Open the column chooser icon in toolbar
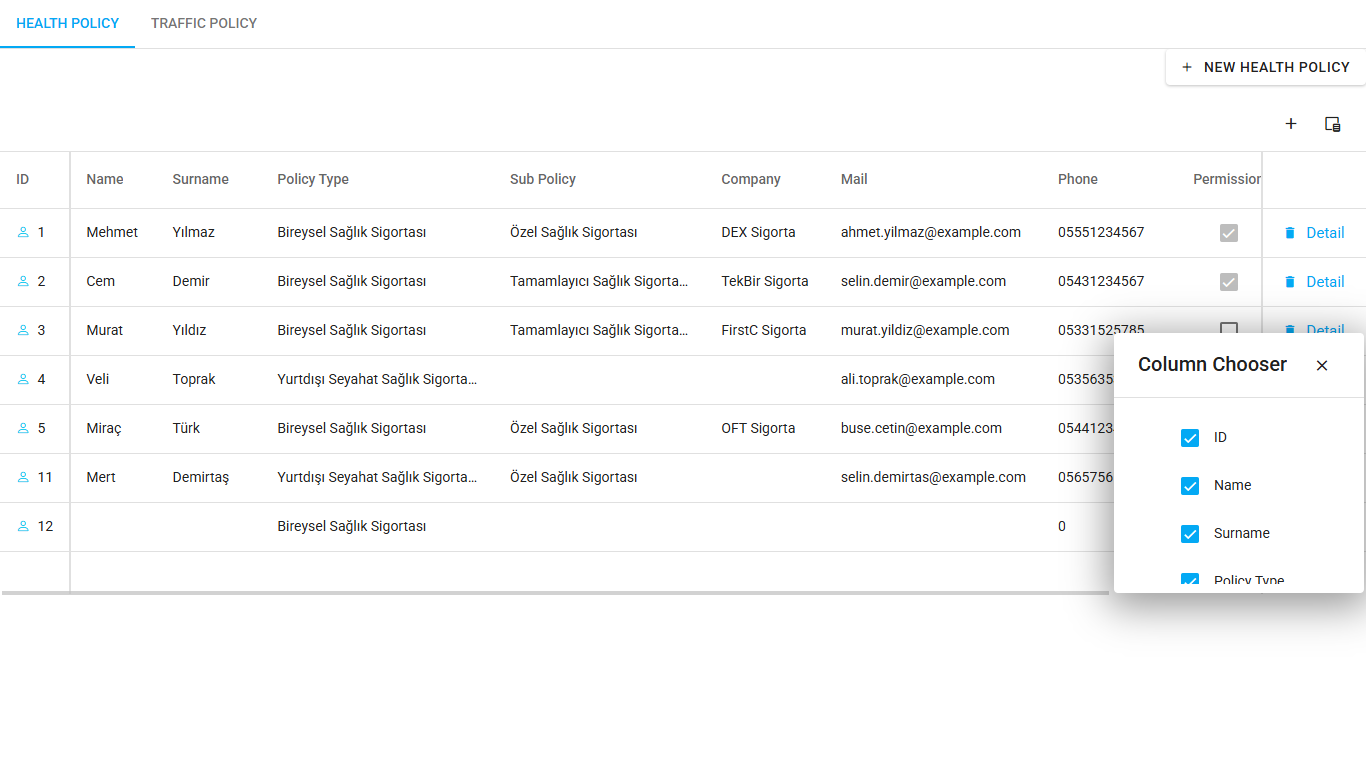1366x768 pixels. [x=1332, y=124]
